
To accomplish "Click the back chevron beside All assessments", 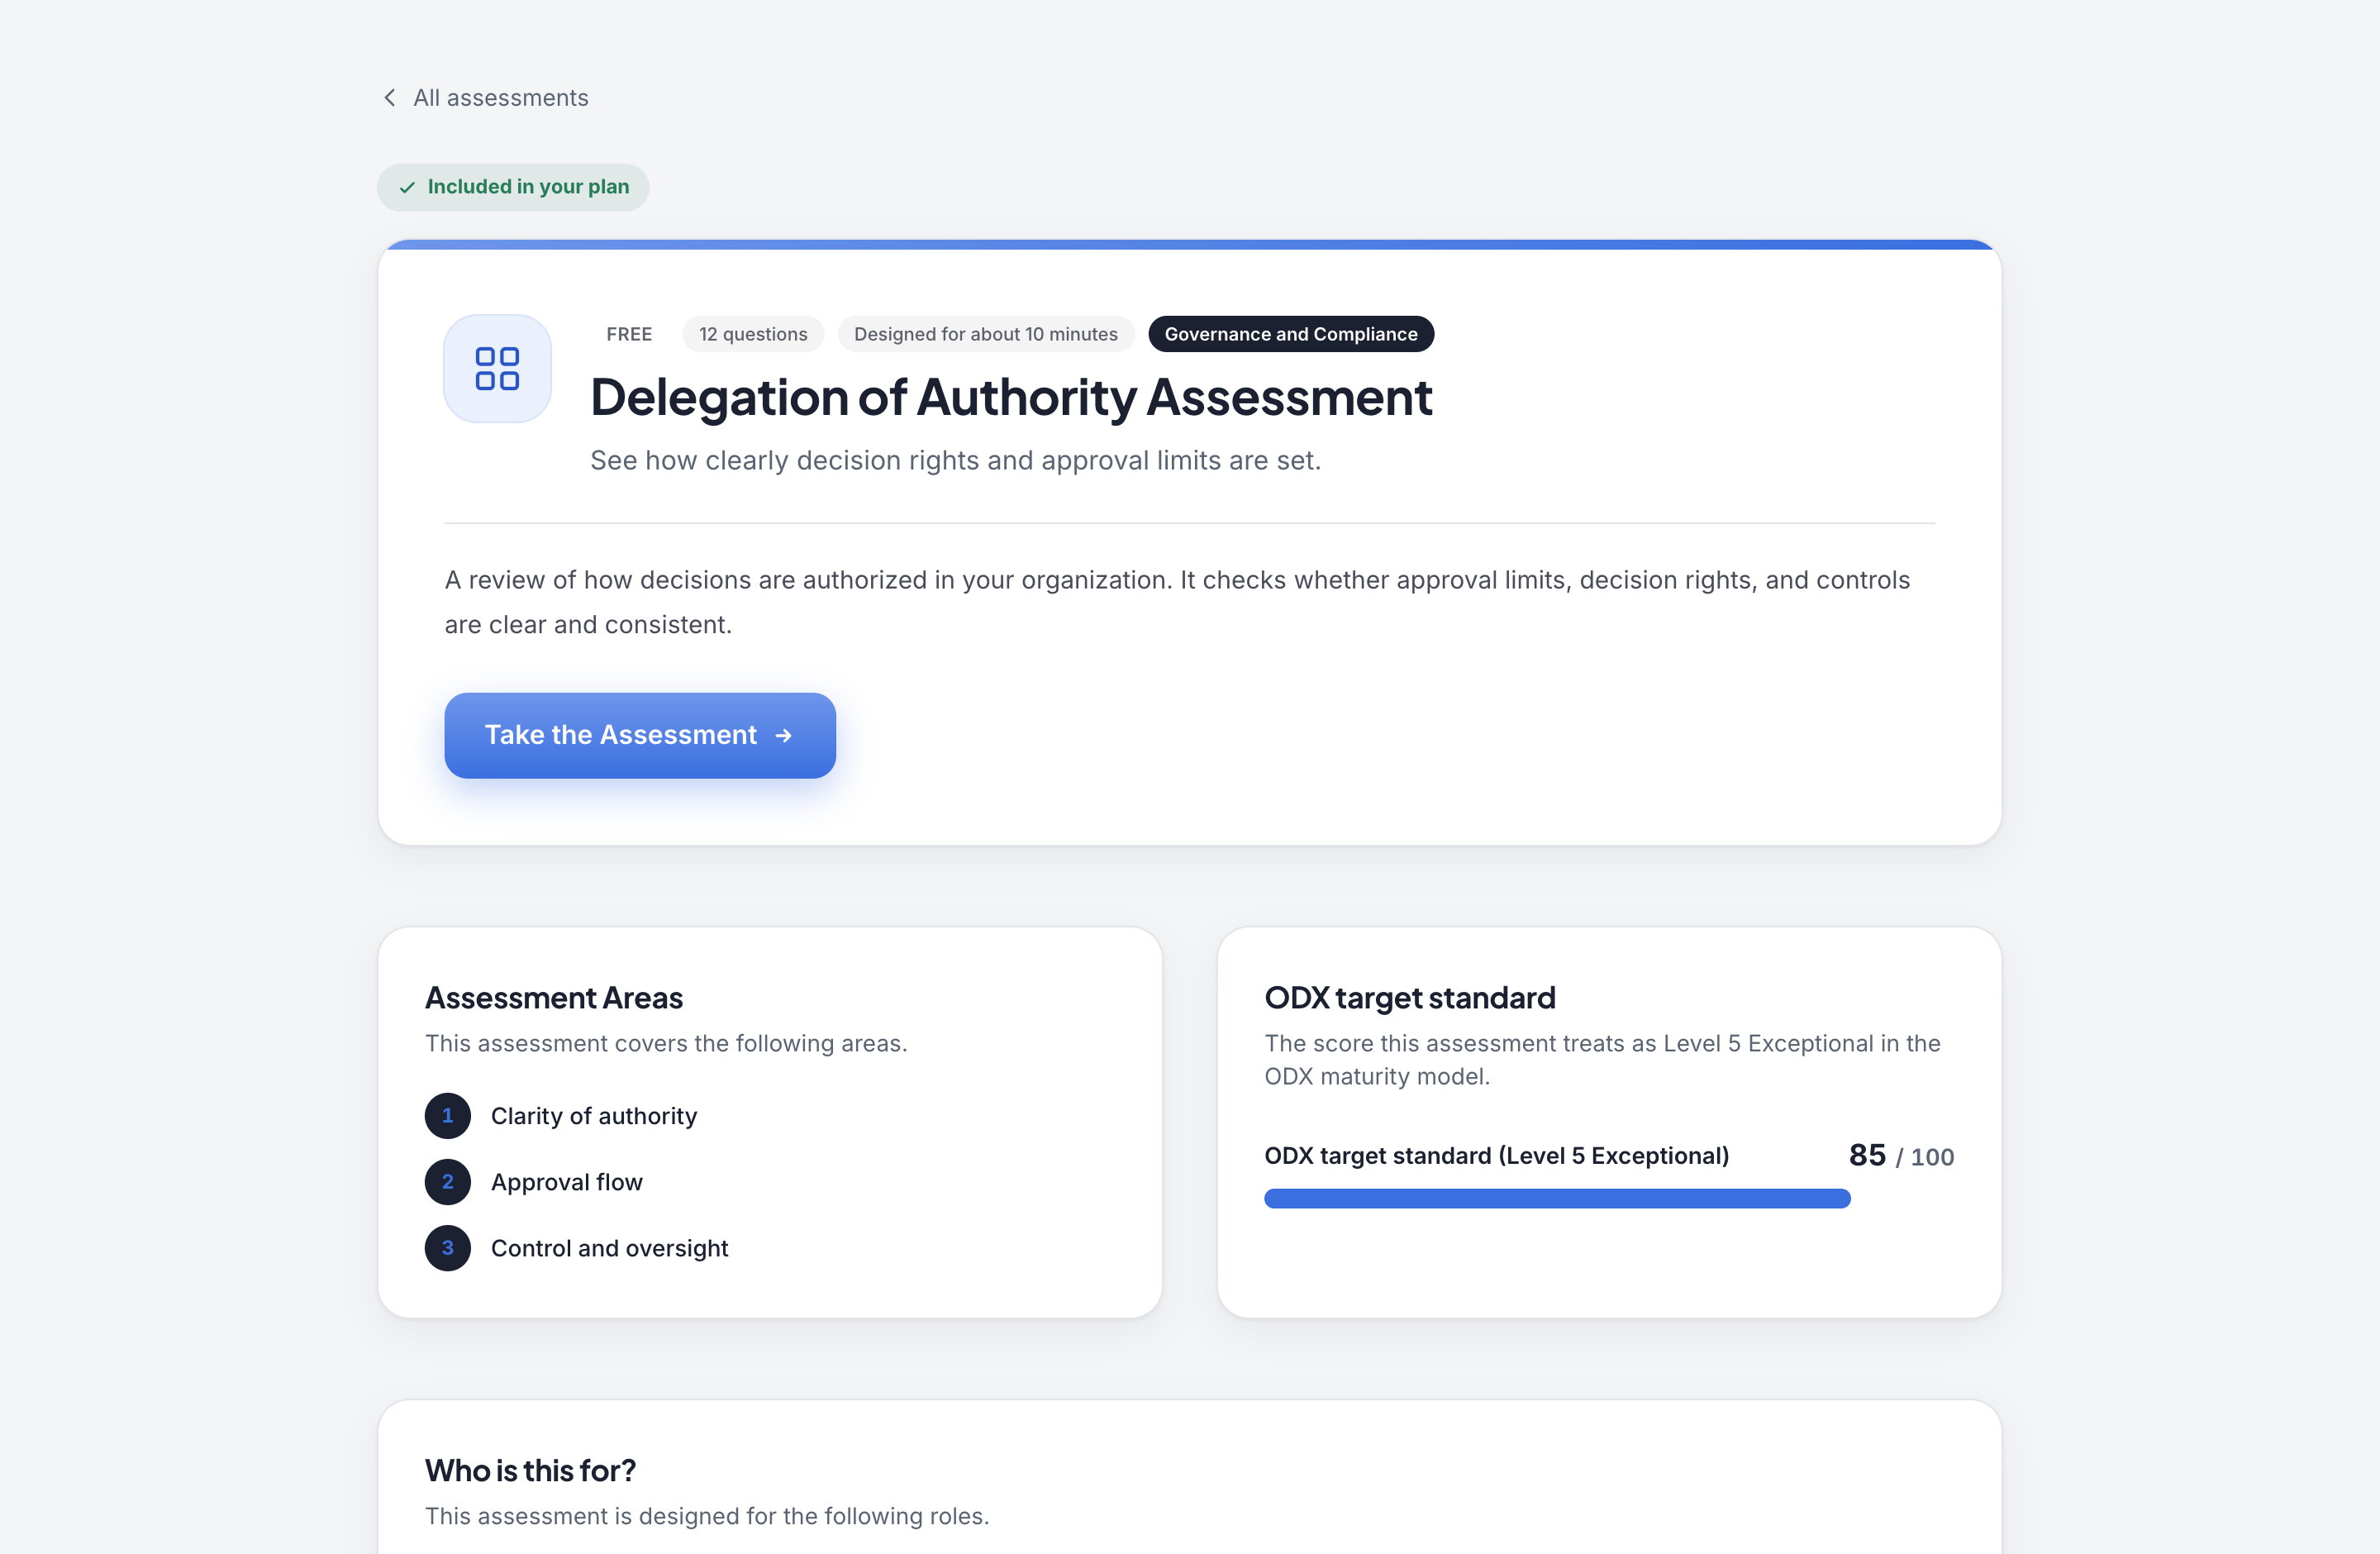I will (x=390, y=97).
